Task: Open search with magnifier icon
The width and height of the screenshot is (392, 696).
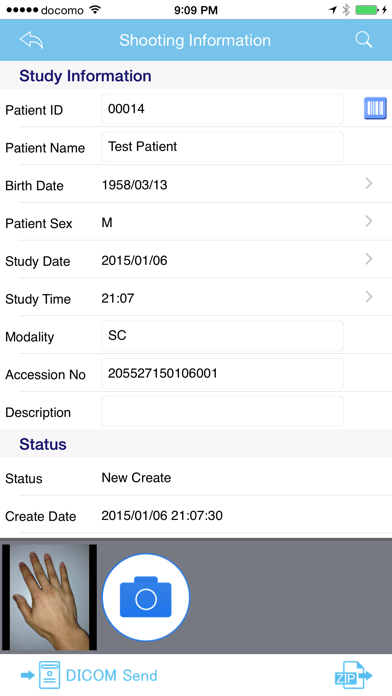Action: pyautogui.click(x=364, y=40)
